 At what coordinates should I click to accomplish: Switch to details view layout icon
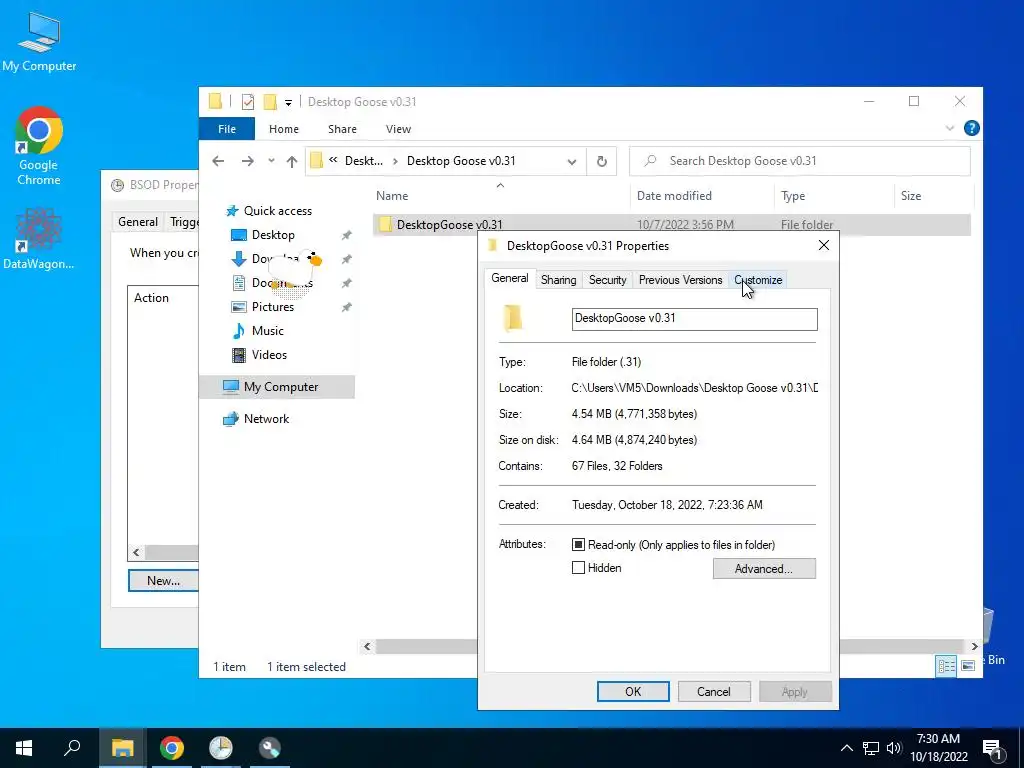point(946,666)
